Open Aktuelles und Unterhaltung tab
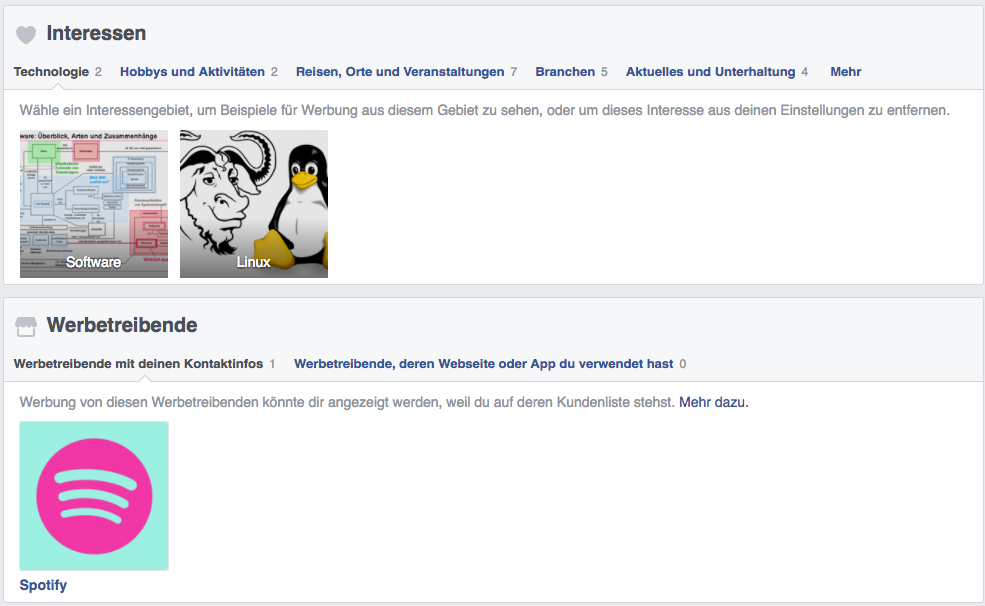 pos(717,72)
